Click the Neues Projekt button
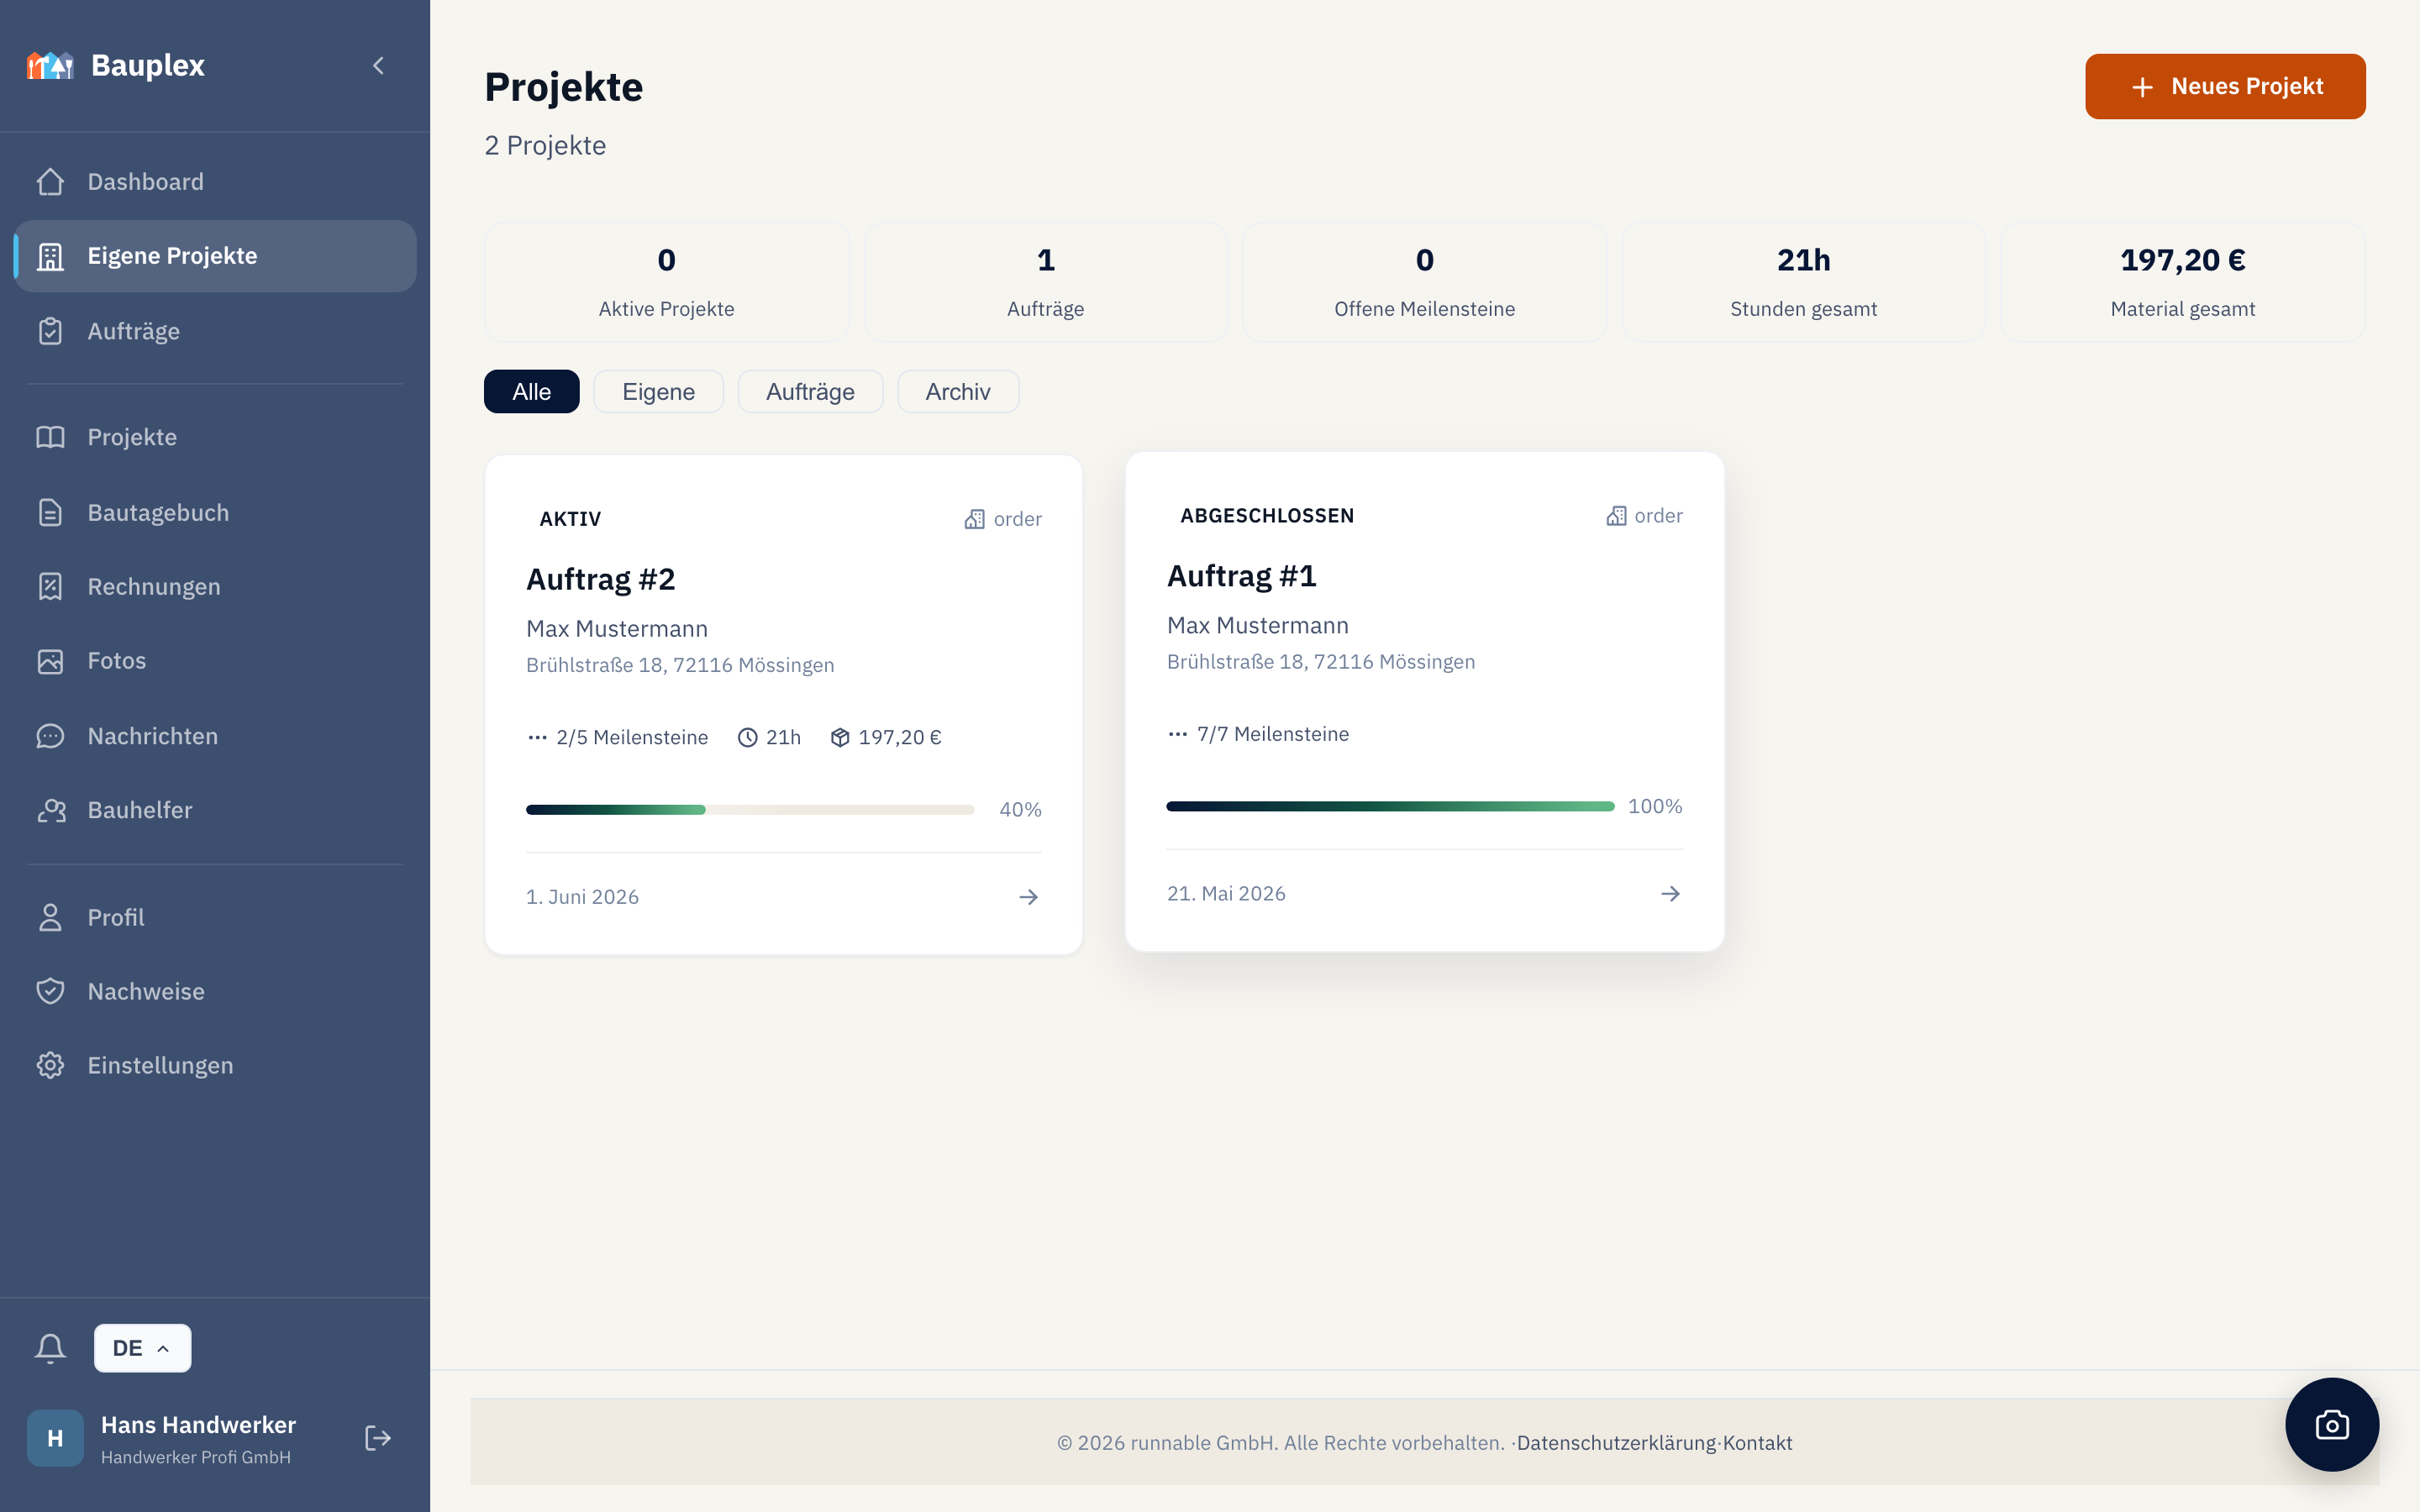 pos(2225,86)
